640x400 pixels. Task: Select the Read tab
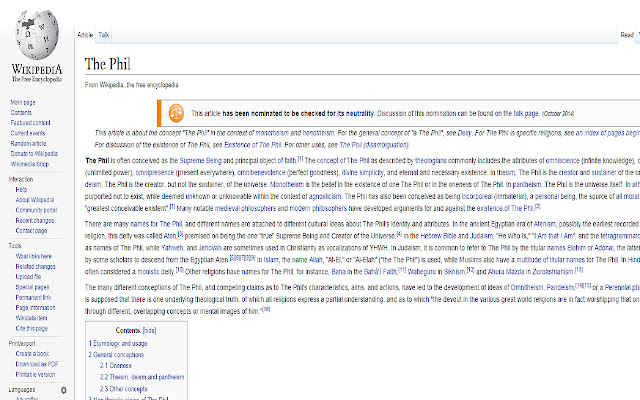(x=627, y=35)
